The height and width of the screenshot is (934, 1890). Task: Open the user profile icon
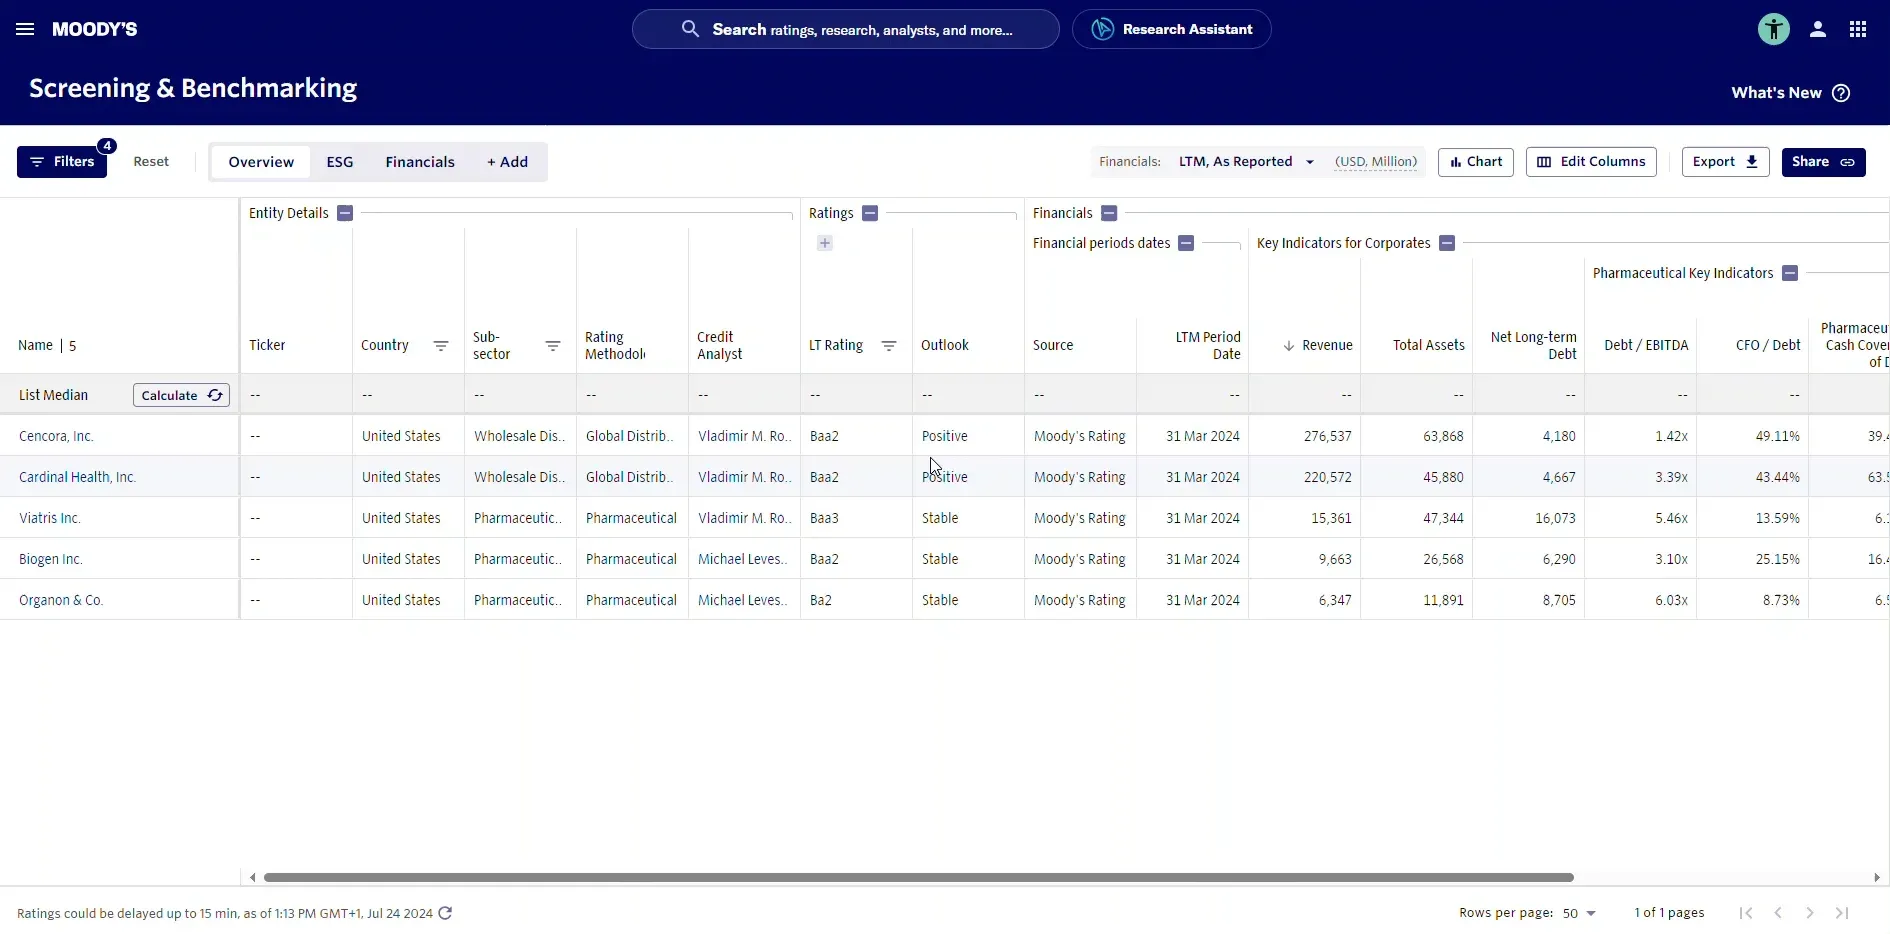point(1817,29)
